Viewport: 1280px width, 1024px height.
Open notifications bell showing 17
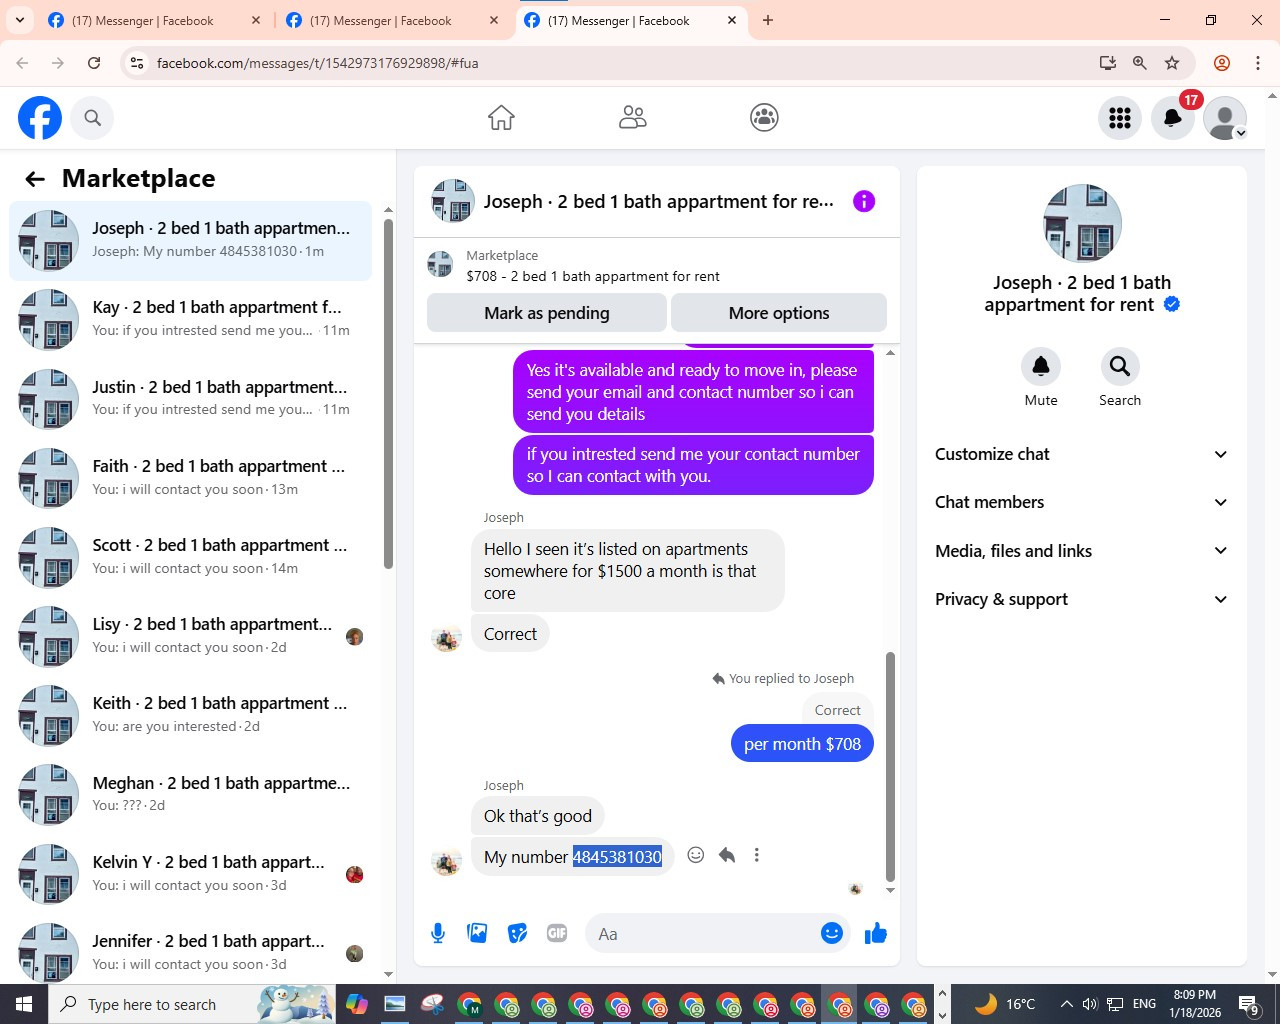coord(1173,118)
